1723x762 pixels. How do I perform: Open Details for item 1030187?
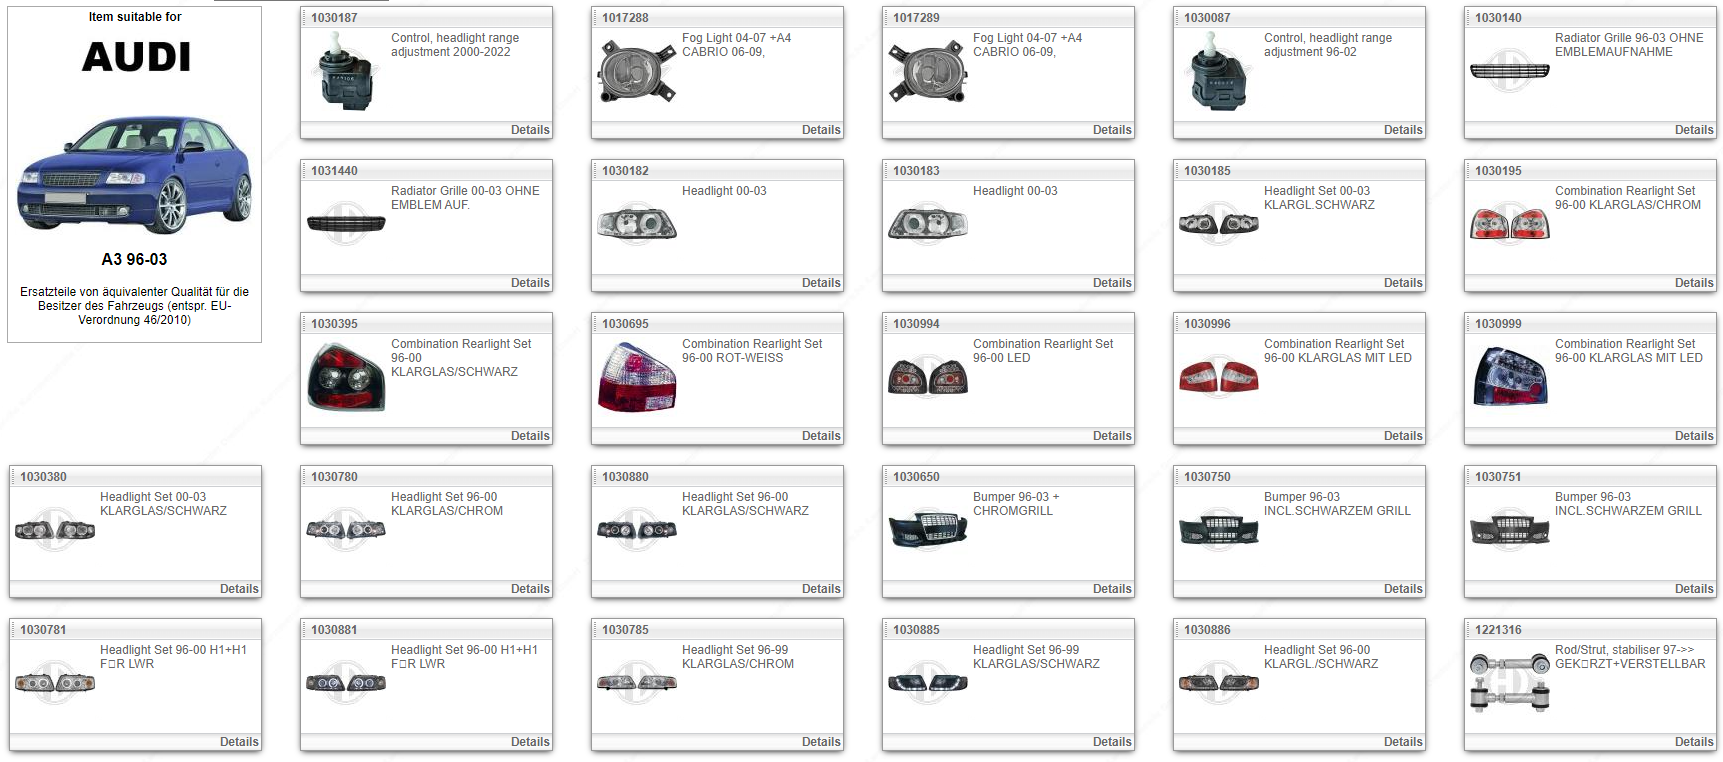(529, 130)
